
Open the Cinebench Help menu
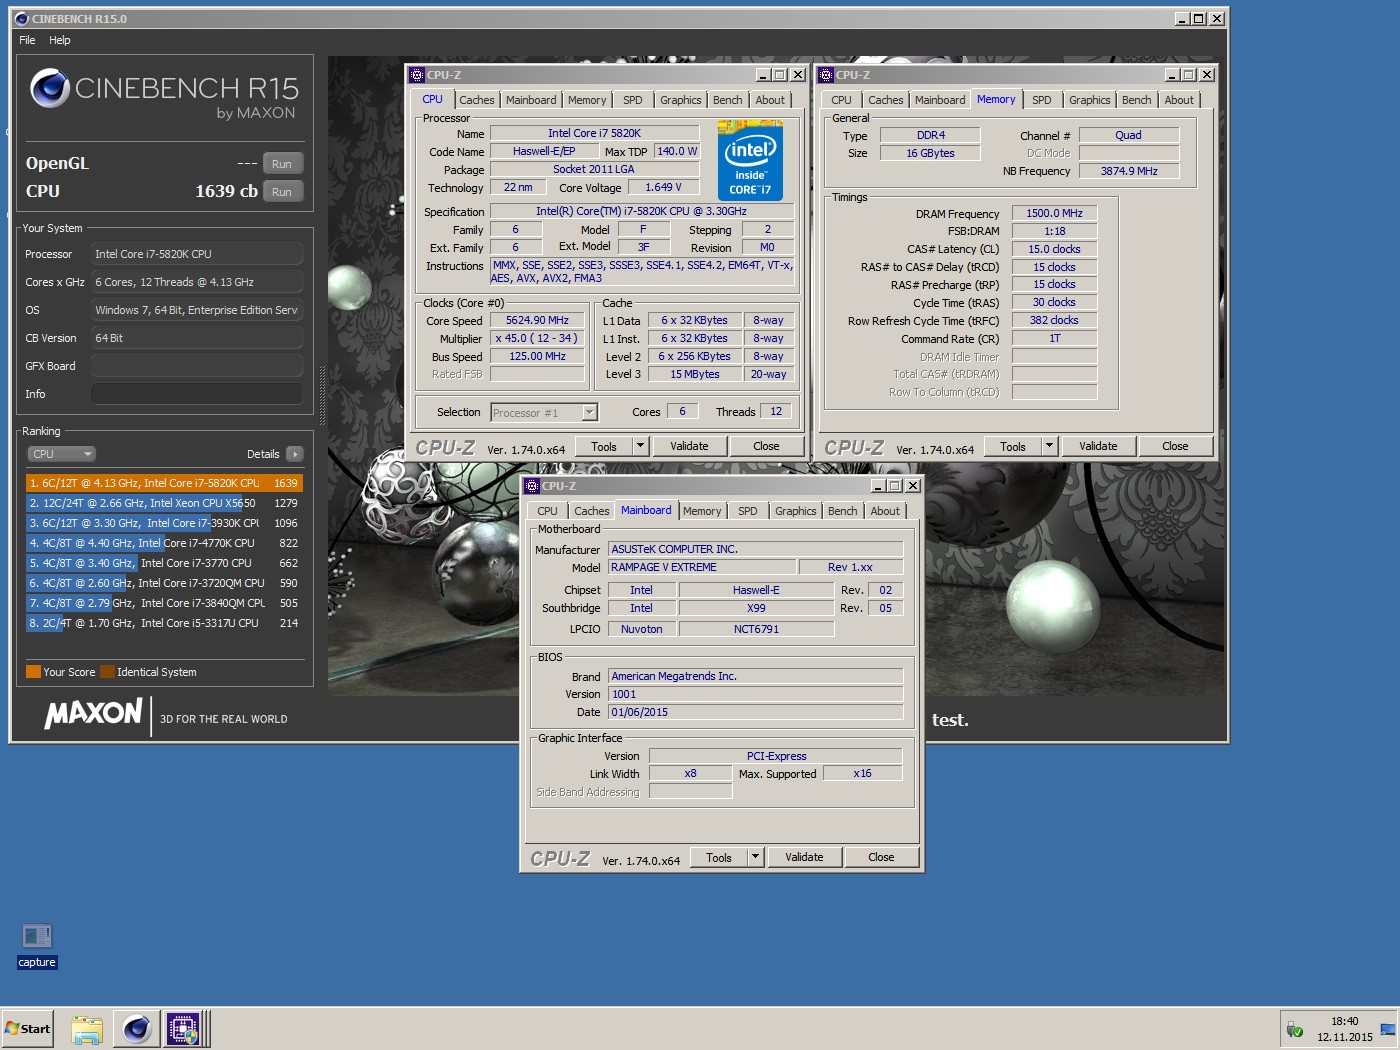tap(60, 40)
